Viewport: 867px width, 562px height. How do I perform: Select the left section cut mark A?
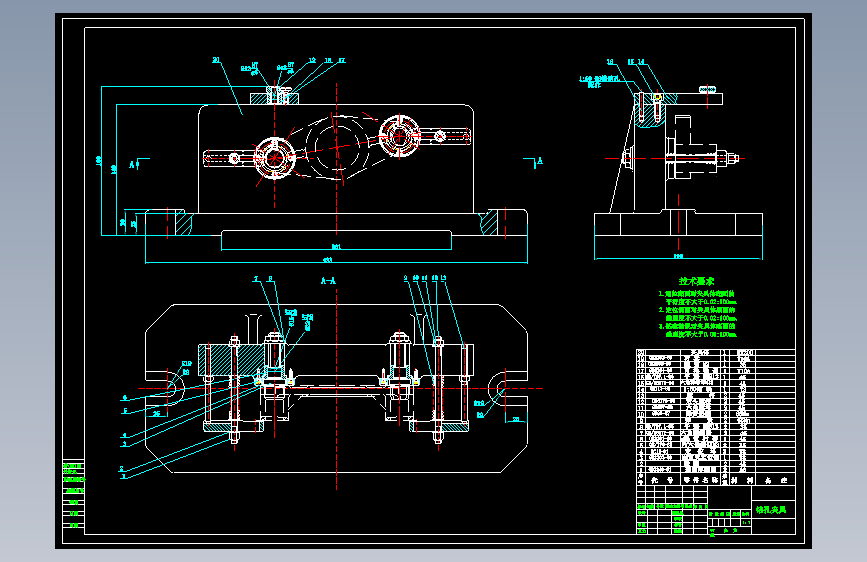tap(133, 164)
